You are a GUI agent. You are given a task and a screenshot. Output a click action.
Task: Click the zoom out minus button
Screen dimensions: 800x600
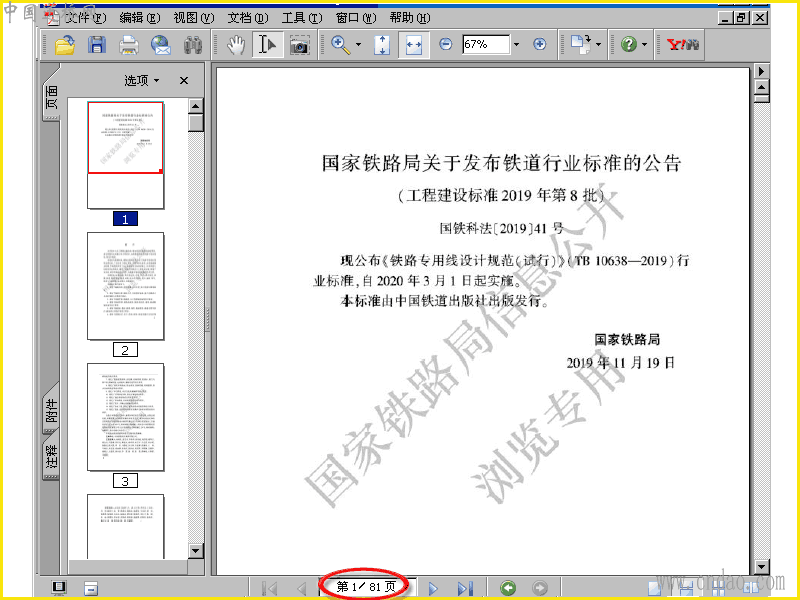point(445,44)
